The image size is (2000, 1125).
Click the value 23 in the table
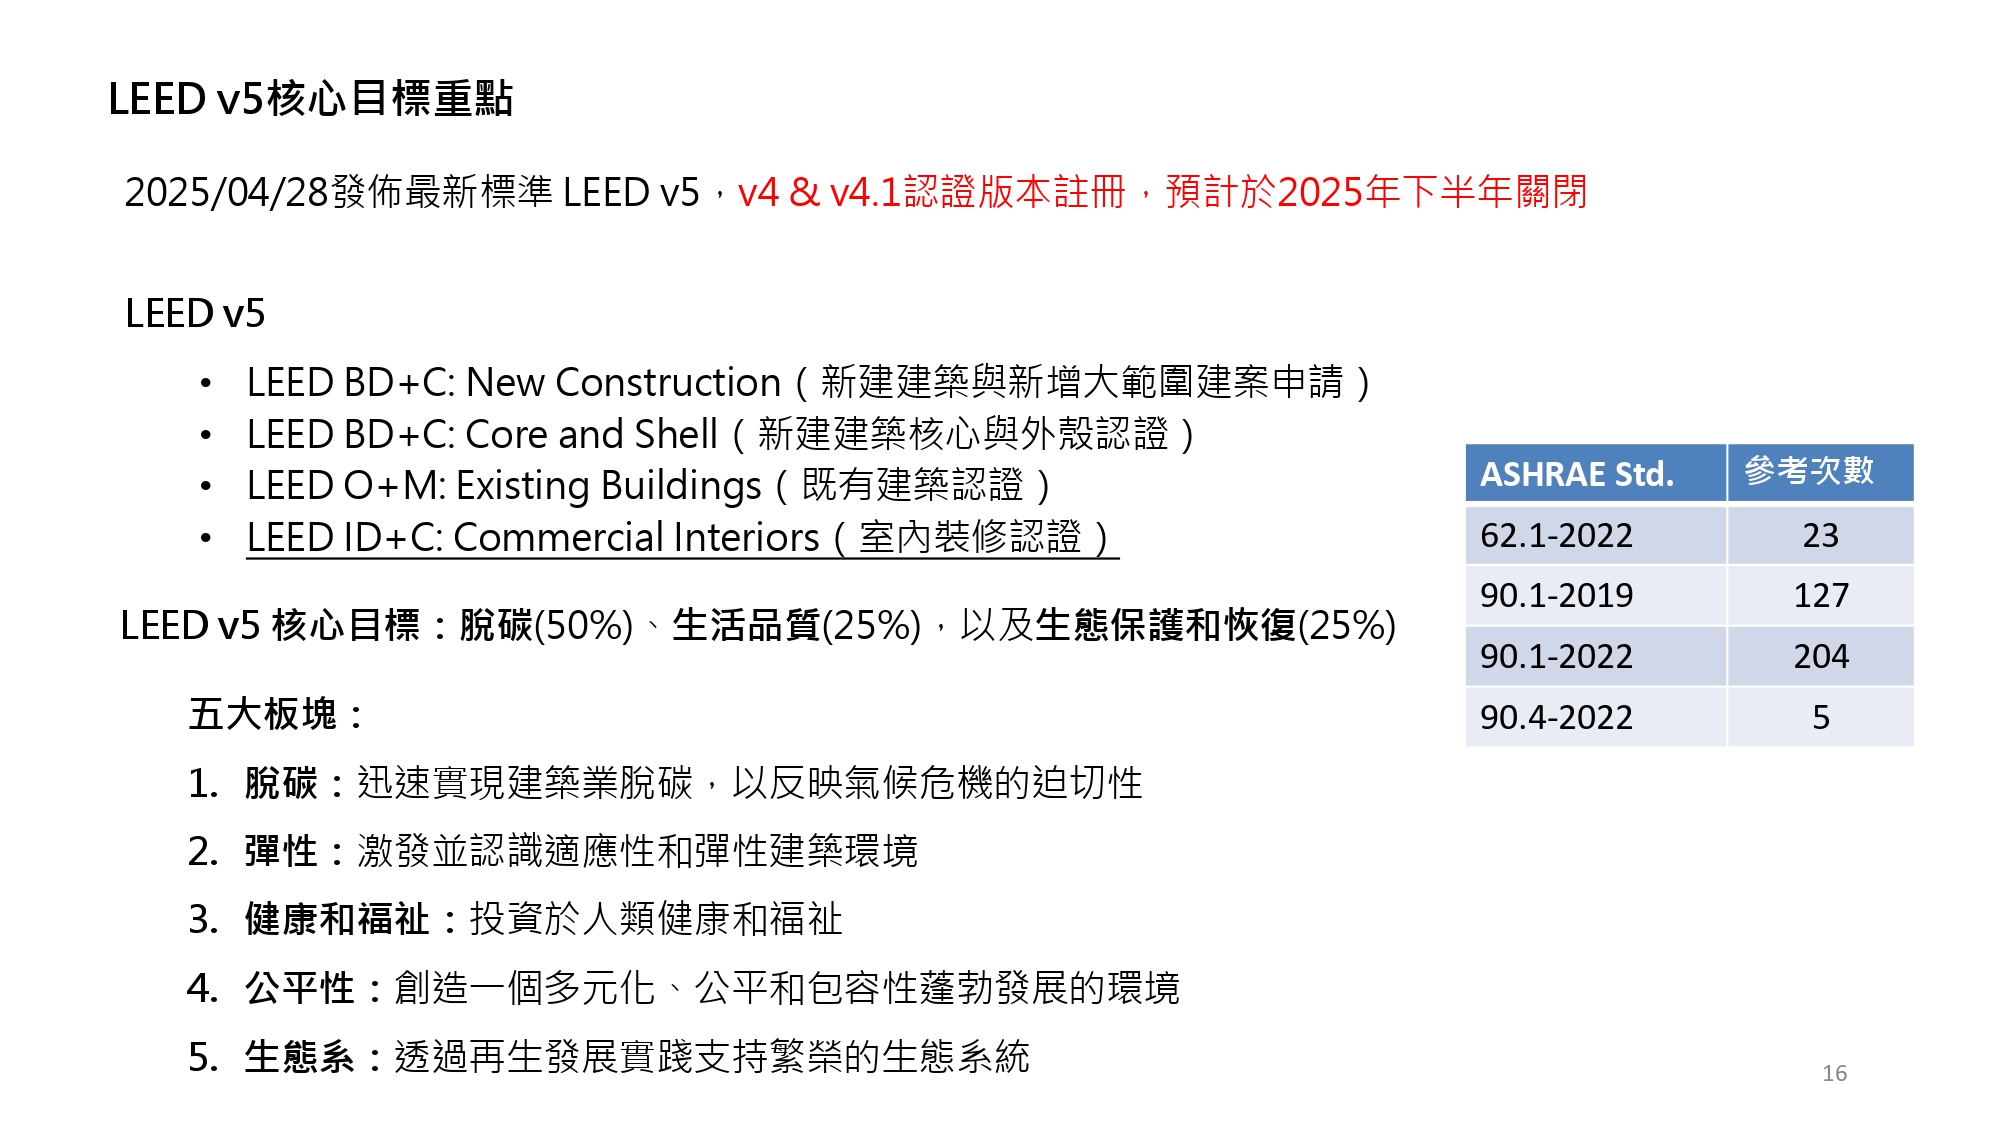1820,536
